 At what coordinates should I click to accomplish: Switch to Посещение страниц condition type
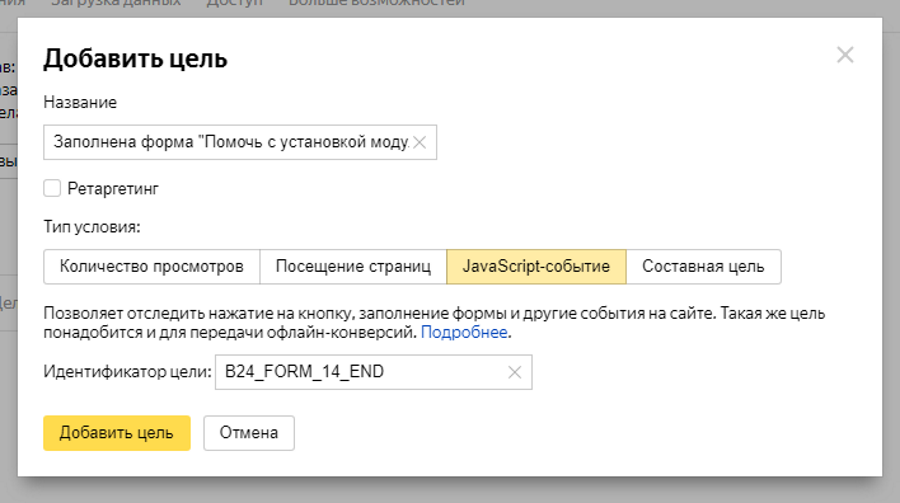coord(353,267)
